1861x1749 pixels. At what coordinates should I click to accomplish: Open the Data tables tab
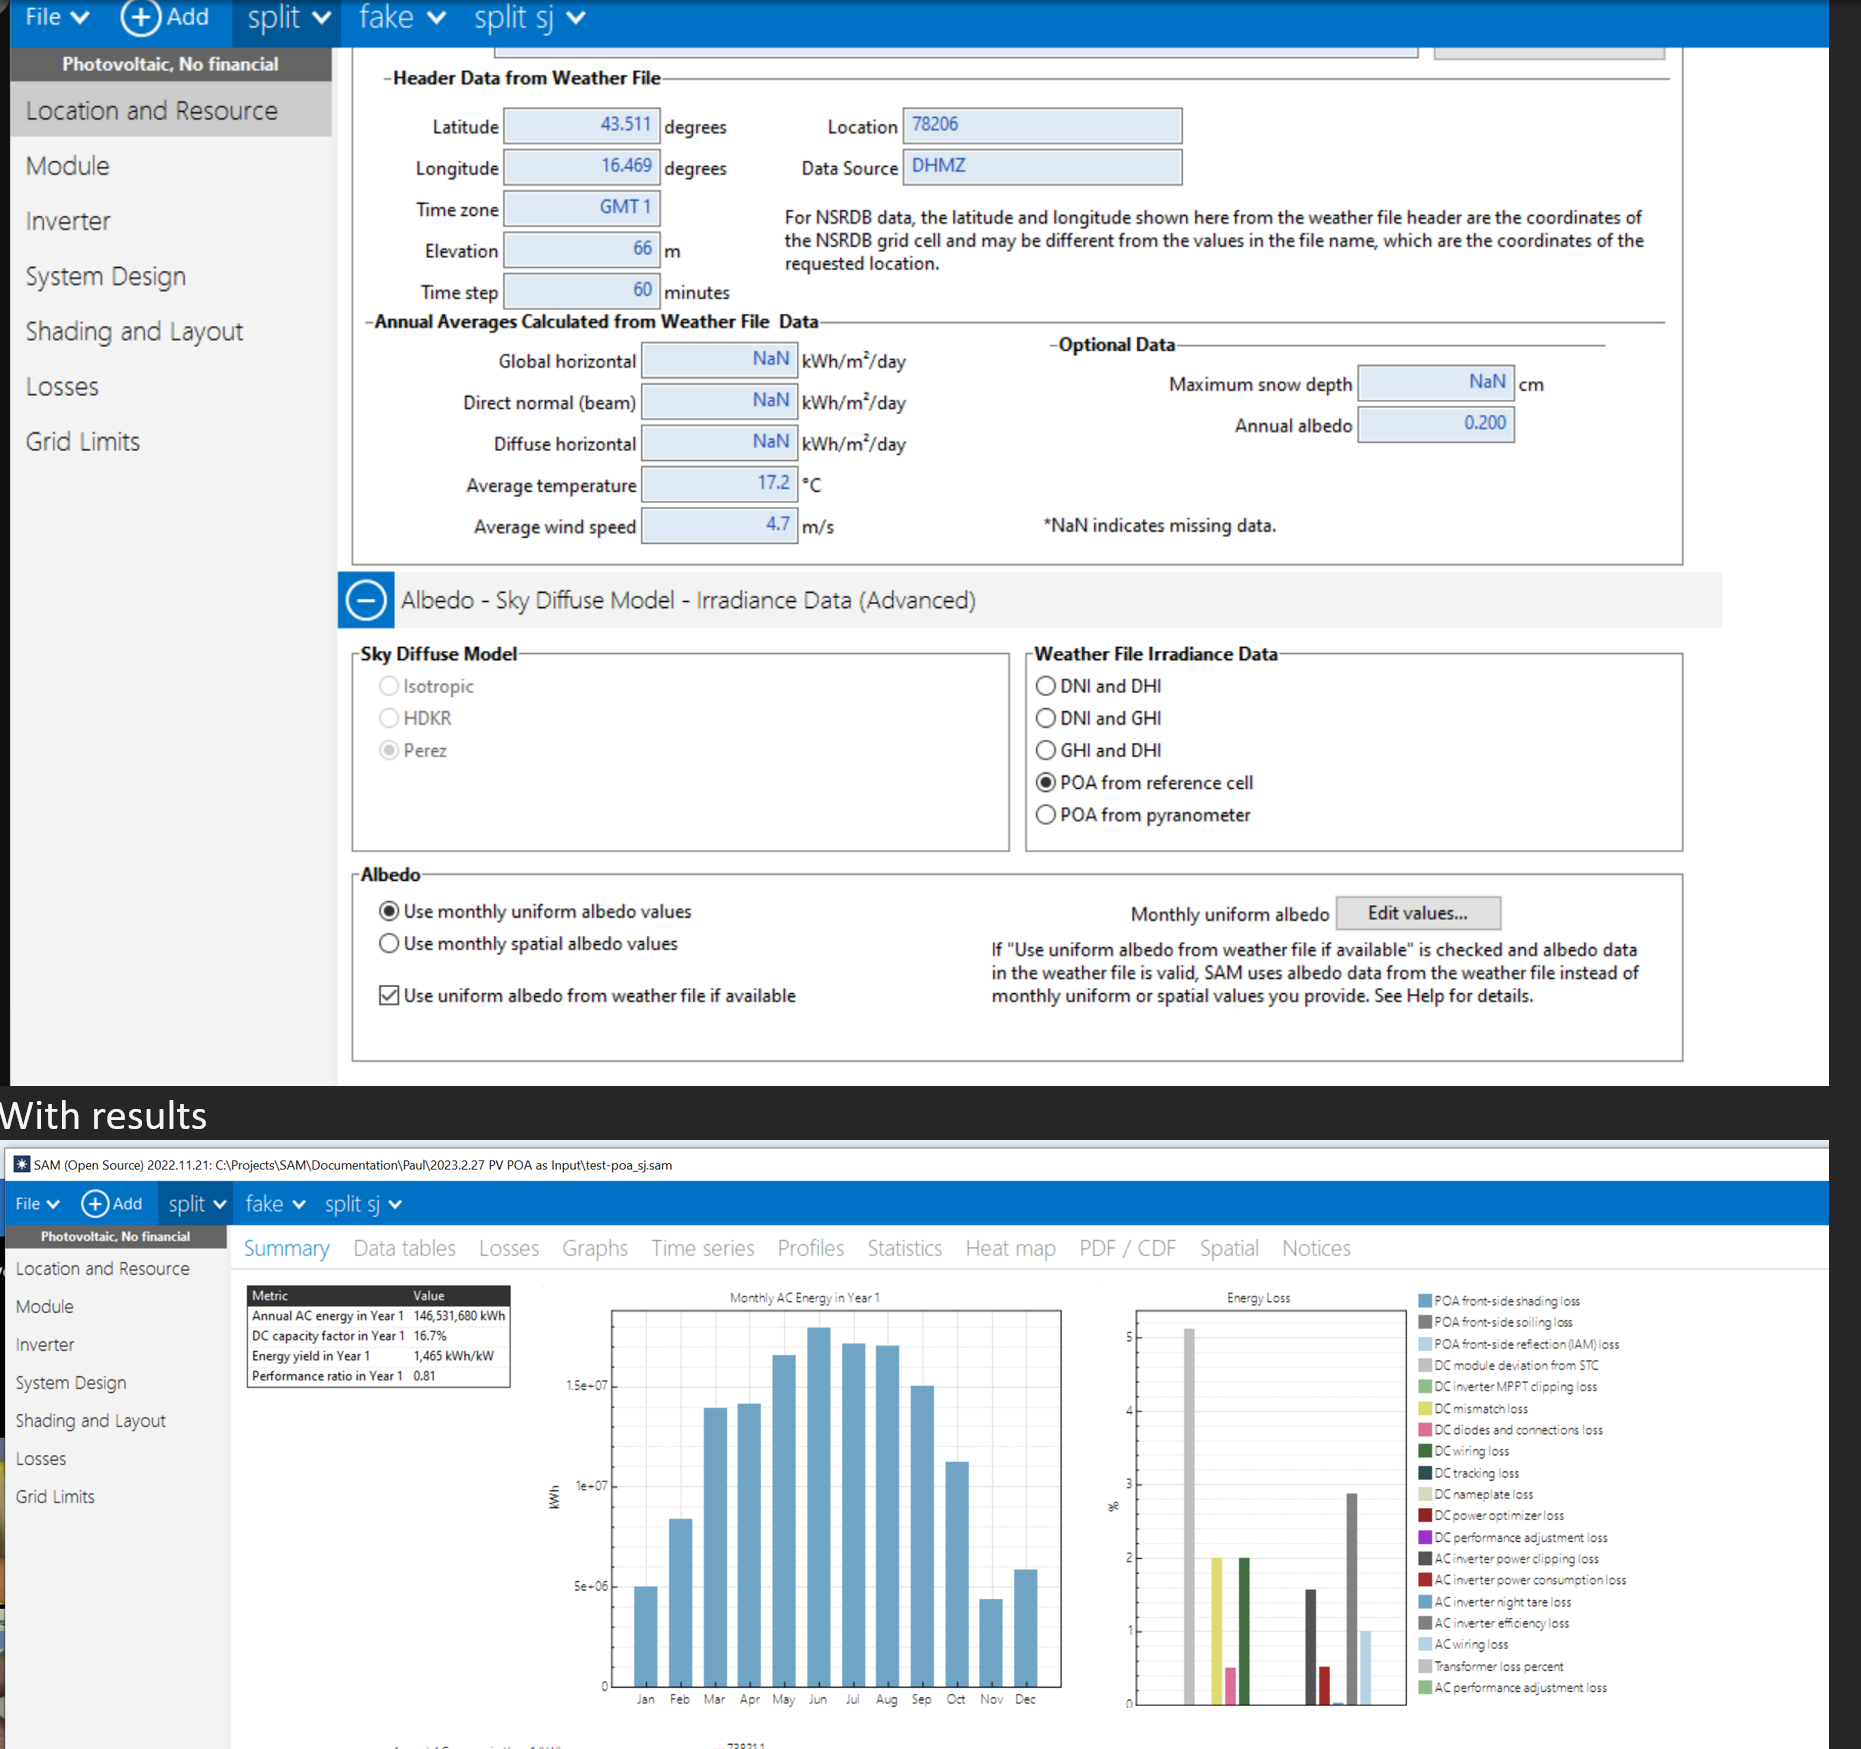[404, 1248]
